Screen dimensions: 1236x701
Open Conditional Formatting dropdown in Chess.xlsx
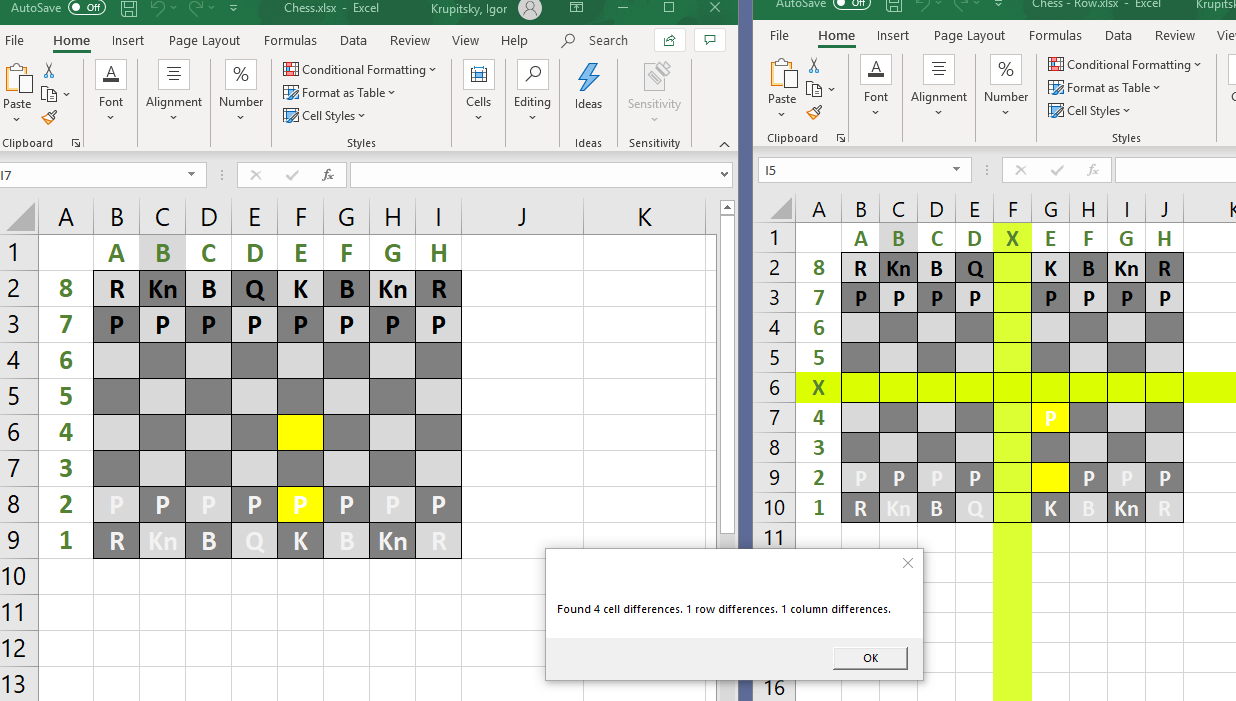click(x=360, y=70)
